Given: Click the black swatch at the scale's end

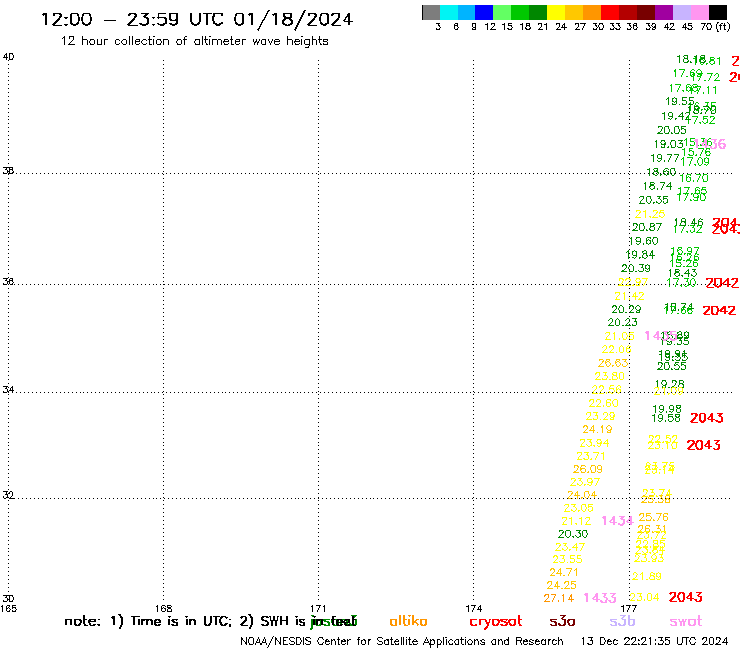Looking at the screenshot, I should pyautogui.click(x=717, y=12).
